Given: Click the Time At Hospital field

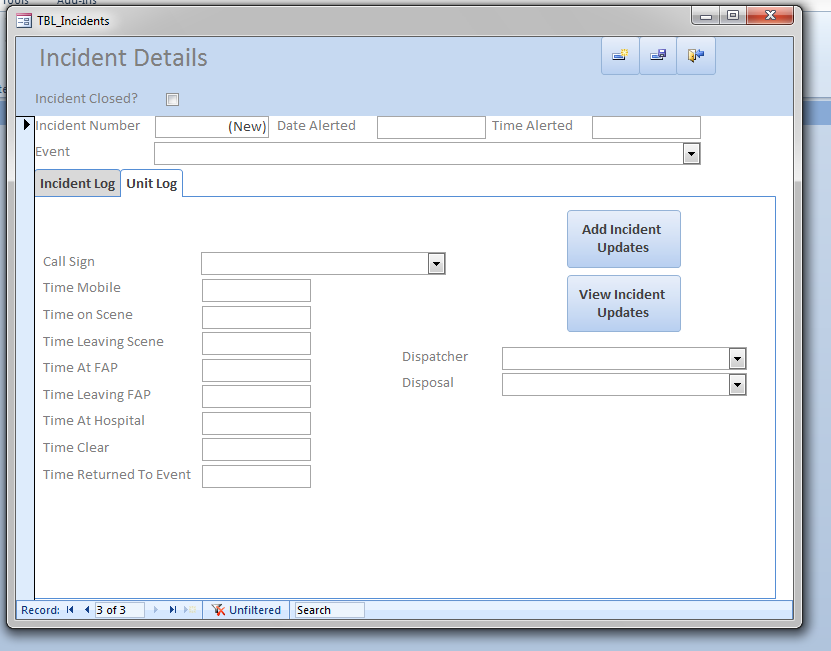Looking at the screenshot, I should [256, 423].
